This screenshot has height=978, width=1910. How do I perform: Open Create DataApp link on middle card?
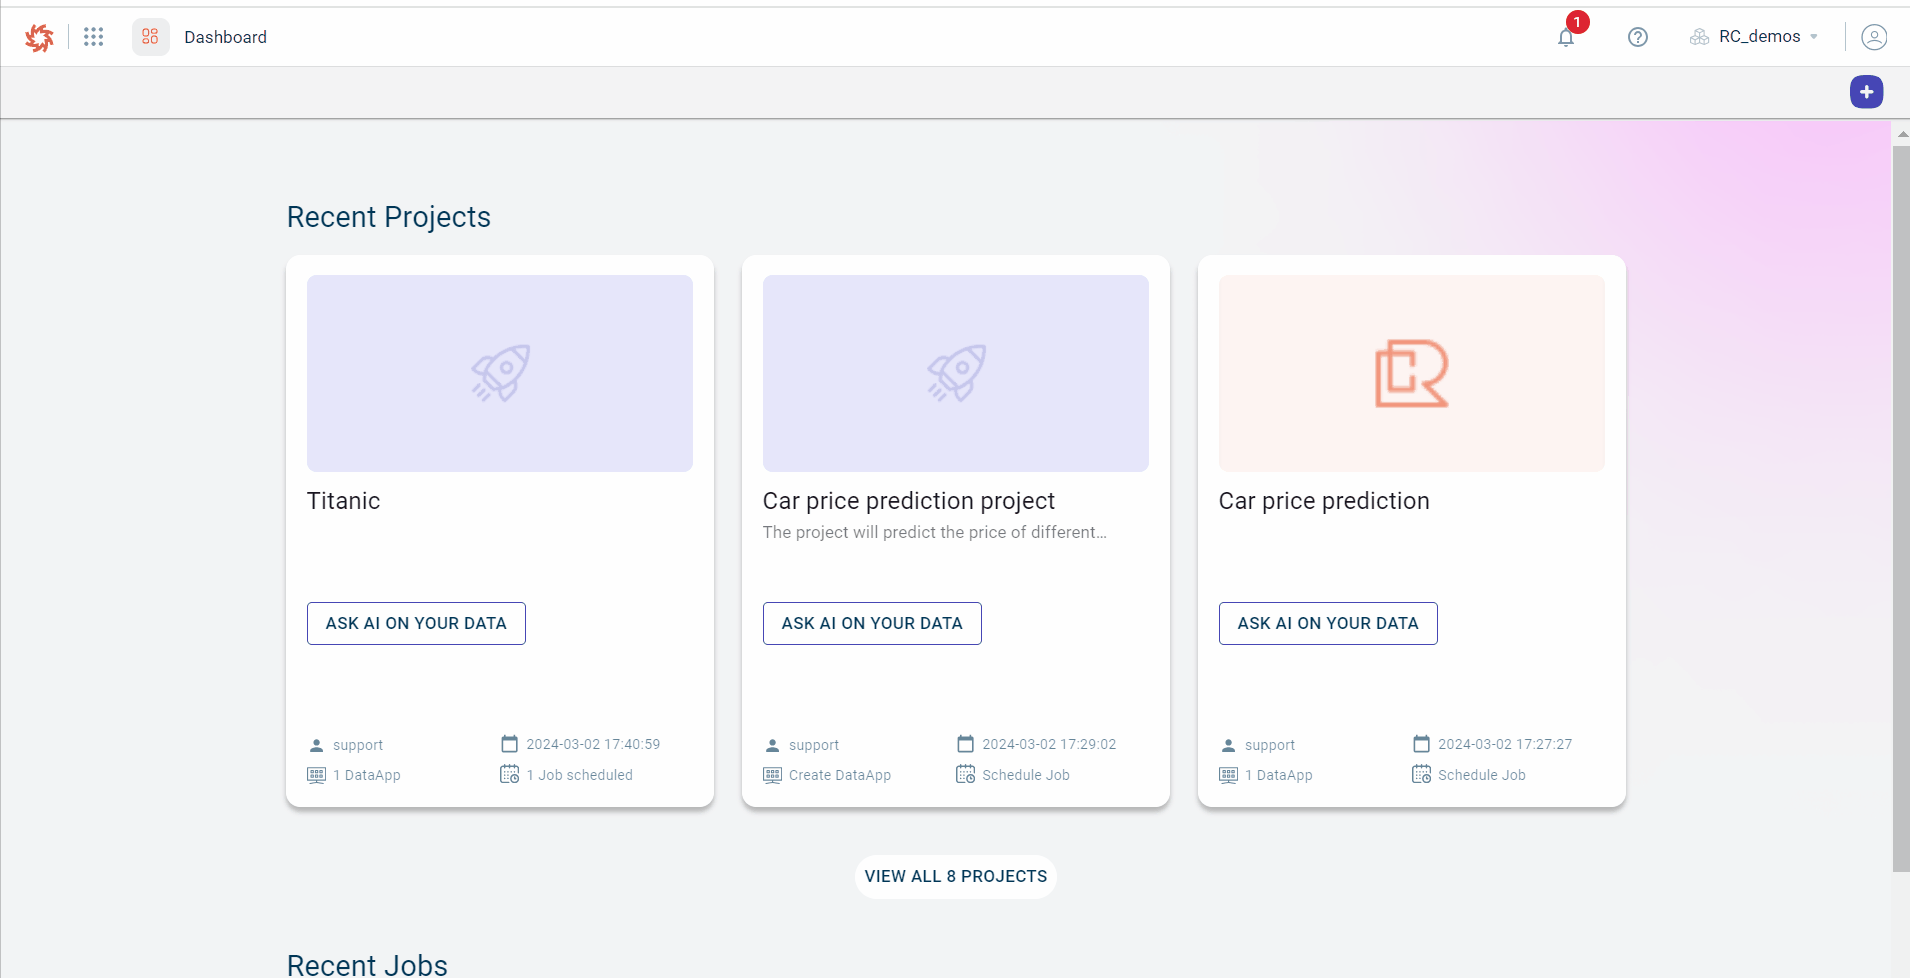click(x=839, y=775)
